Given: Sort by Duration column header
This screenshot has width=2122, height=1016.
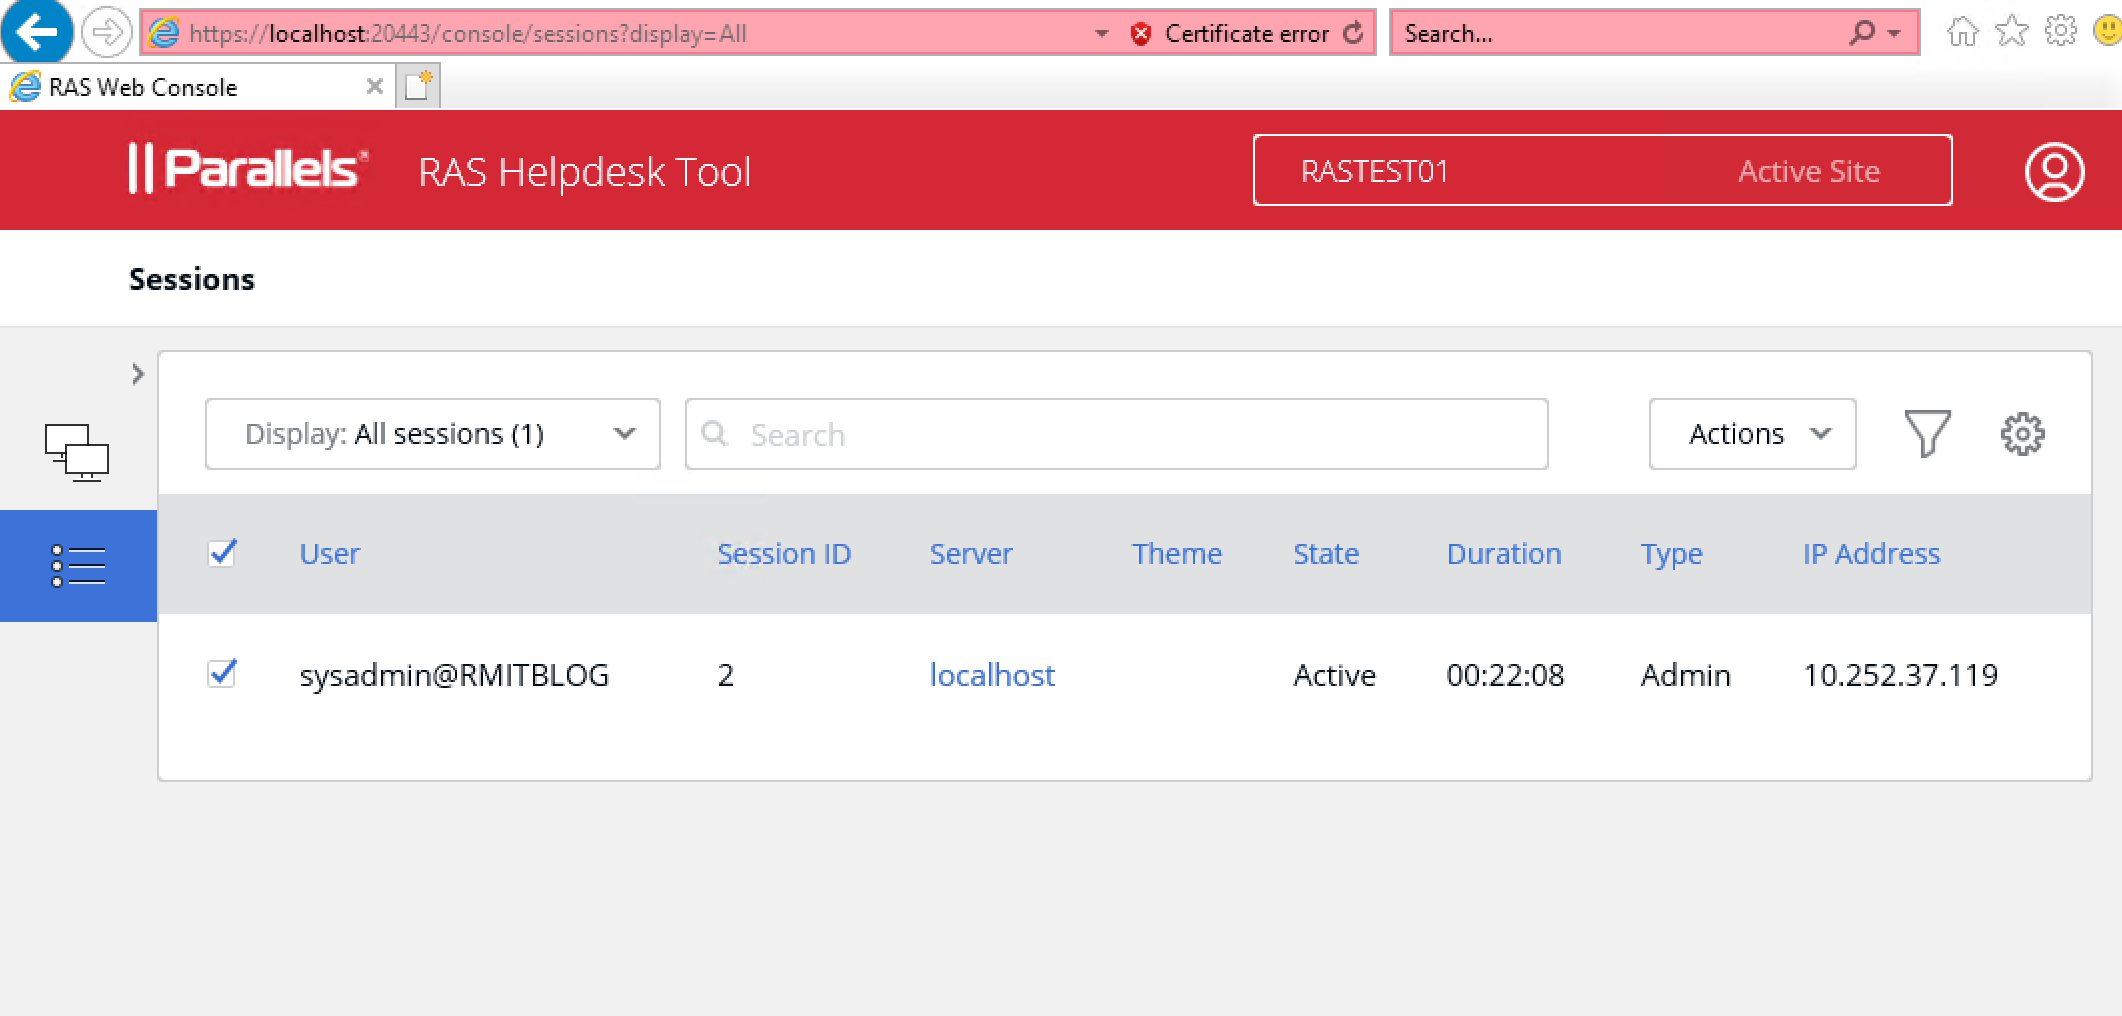Looking at the screenshot, I should click(x=1504, y=554).
